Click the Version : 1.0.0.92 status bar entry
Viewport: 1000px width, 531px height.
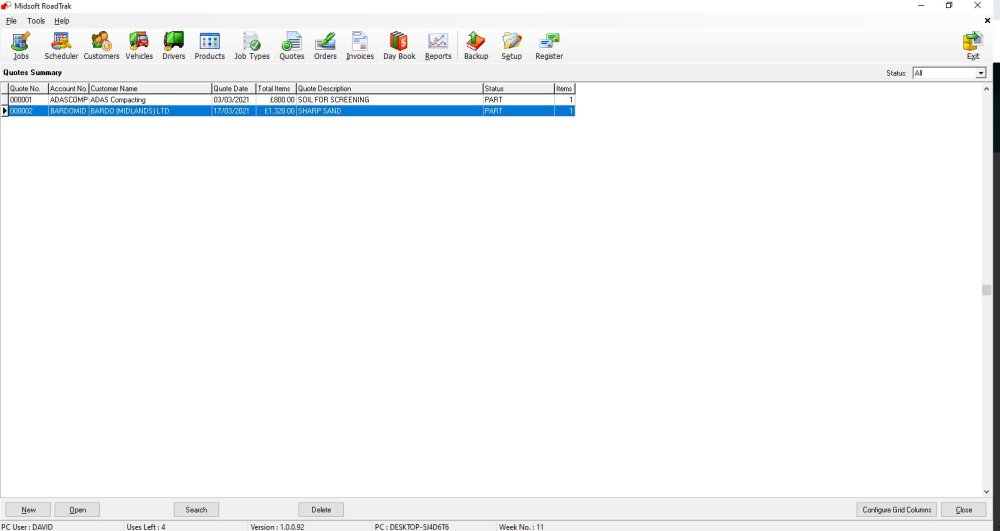(277, 527)
